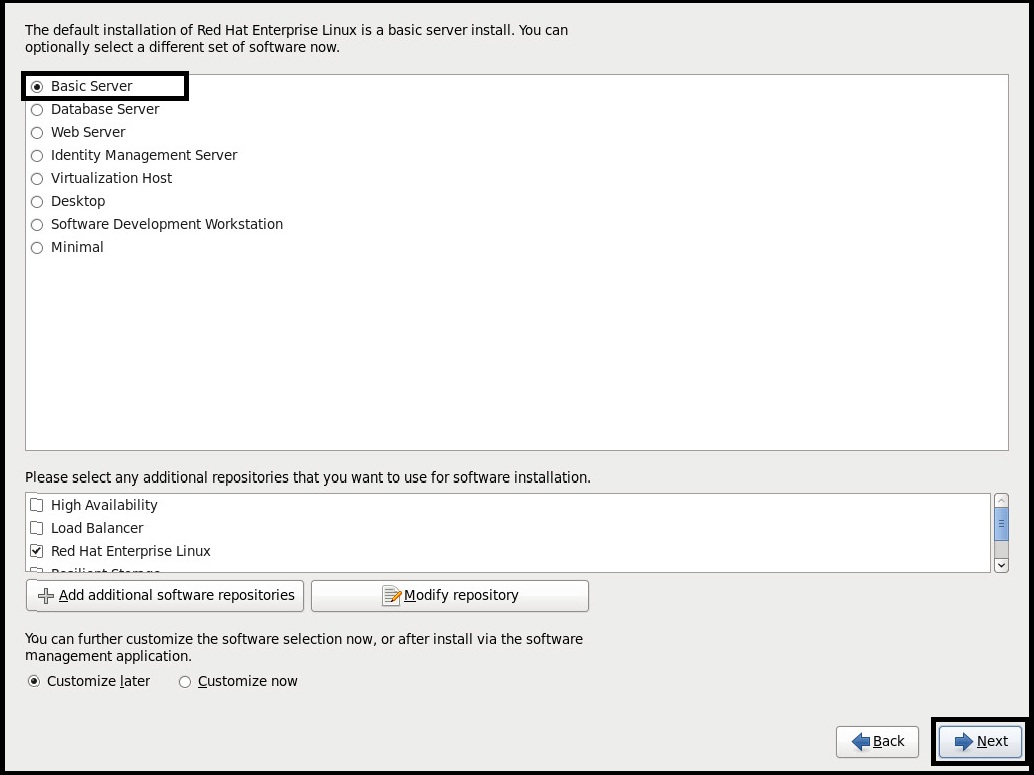Pick the Virtualization Host radio button
The width and height of the screenshot is (1034, 775).
point(37,179)
